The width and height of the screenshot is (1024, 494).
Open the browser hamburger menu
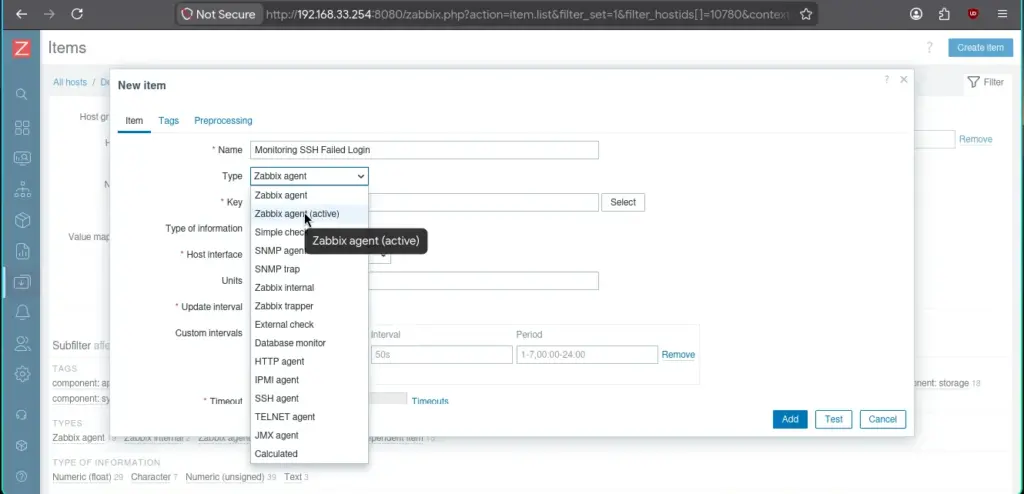pyautogui.click(x=1002, y=14)
